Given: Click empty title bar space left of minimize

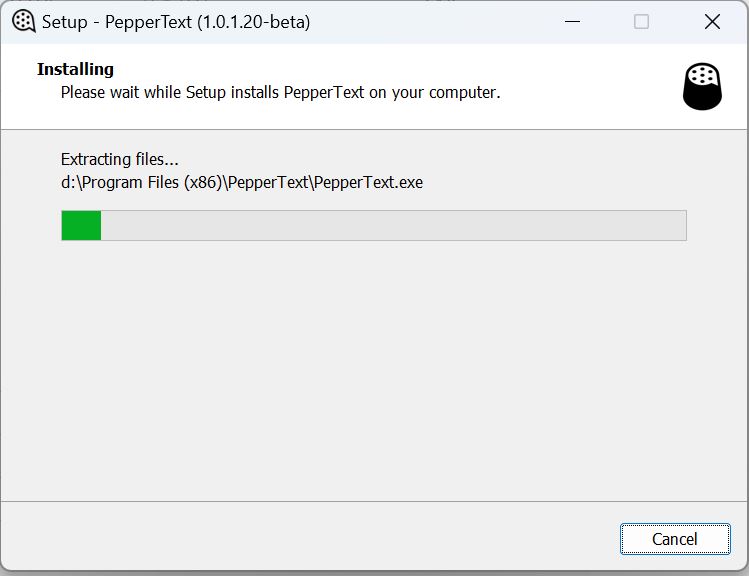Looking at the screenshot, I should 440,22.
